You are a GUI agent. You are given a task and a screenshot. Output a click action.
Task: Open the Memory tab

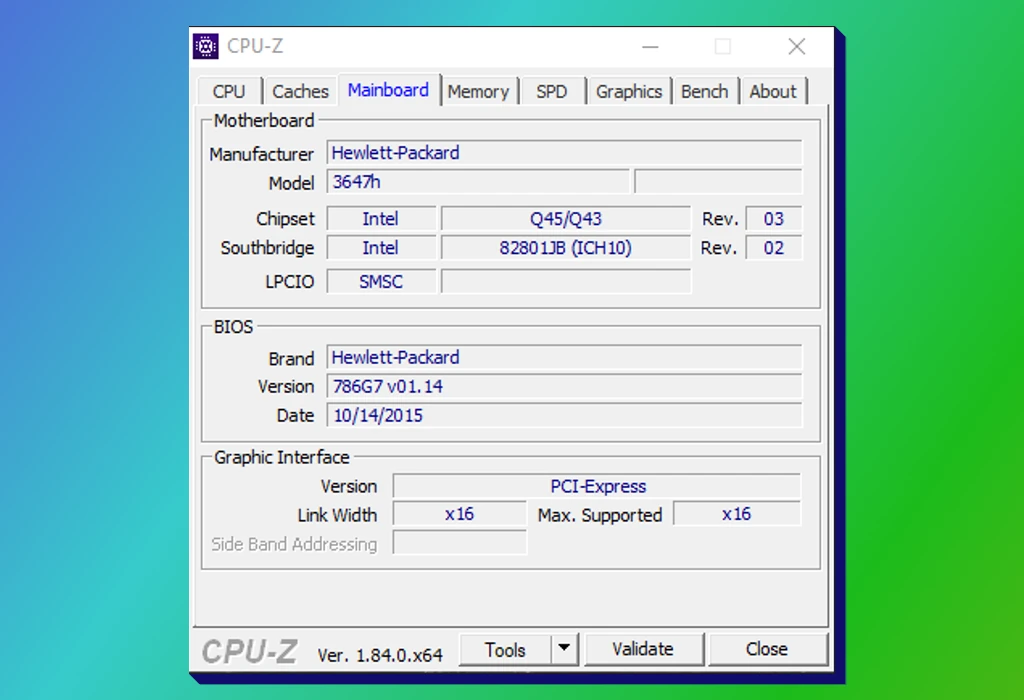pos(478,91)
